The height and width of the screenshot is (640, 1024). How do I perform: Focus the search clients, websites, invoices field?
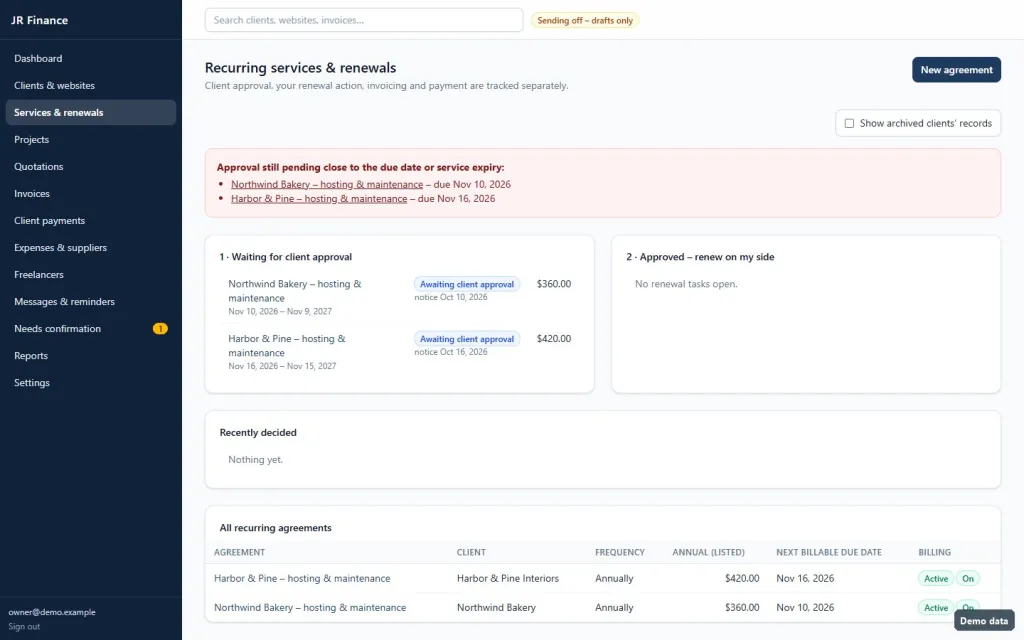(364, 20)
